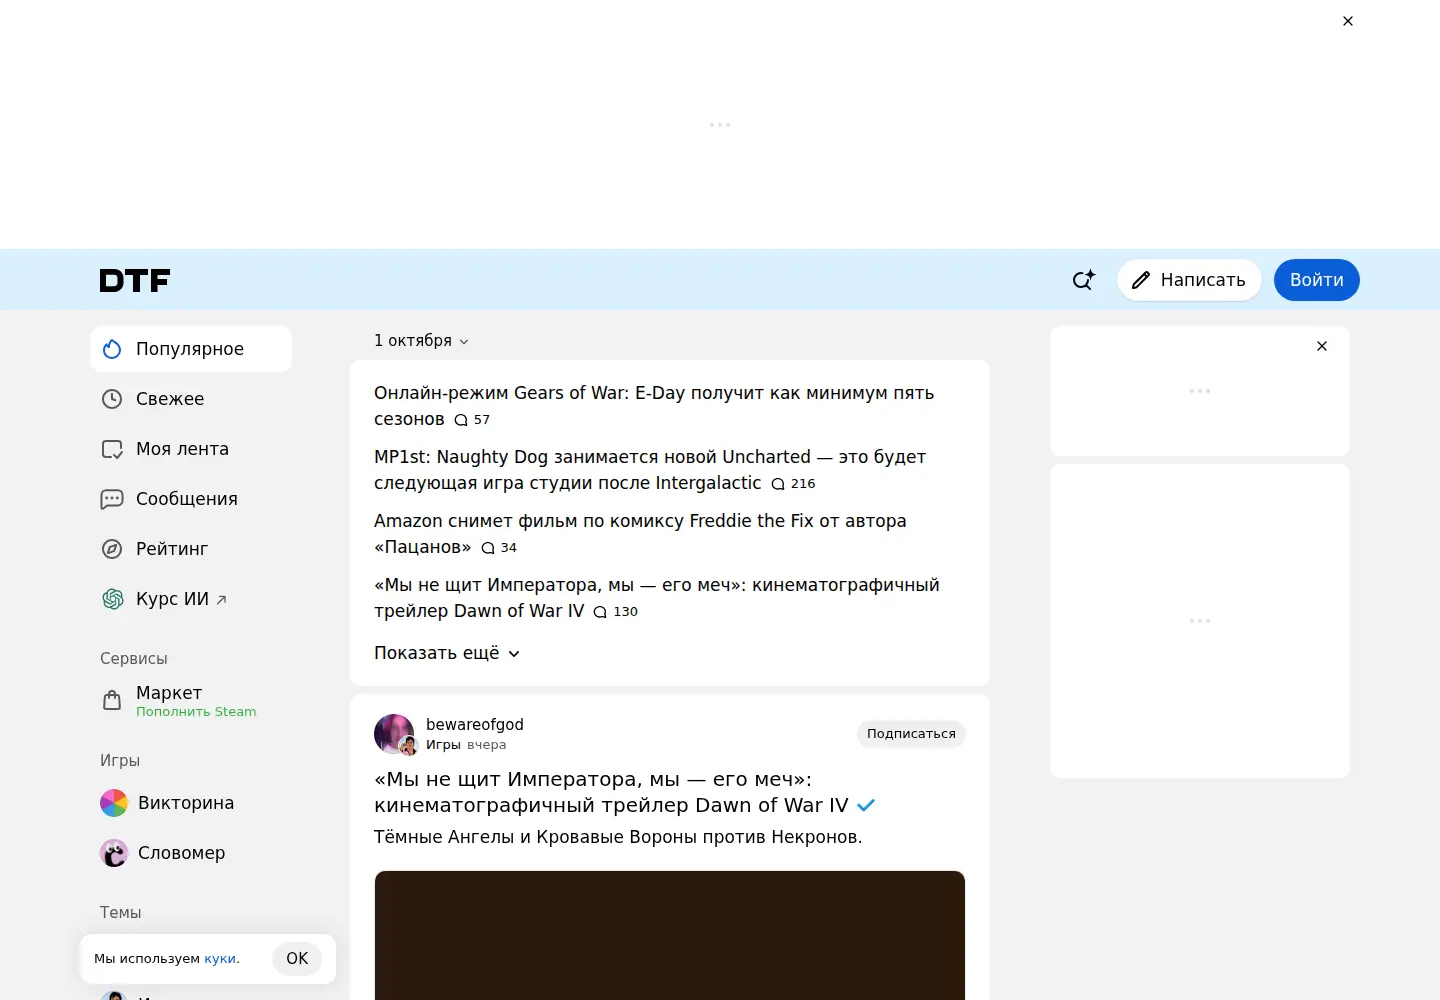Viewport: 1440px width, 1000px height.
Task: Click the Dawn of War IV trailer video thumbnail
Action: (x=670, y=935)
